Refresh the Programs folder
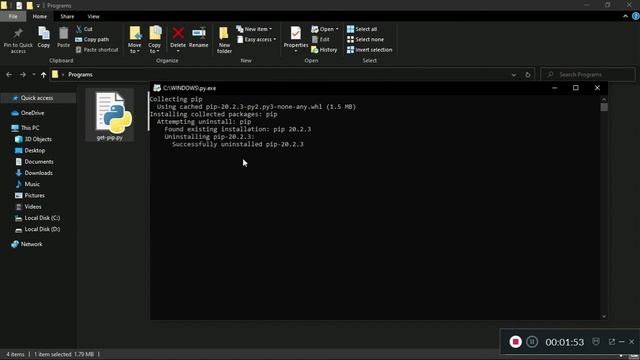The height and width of the screenshot is (360, 640). coord(528,75)
